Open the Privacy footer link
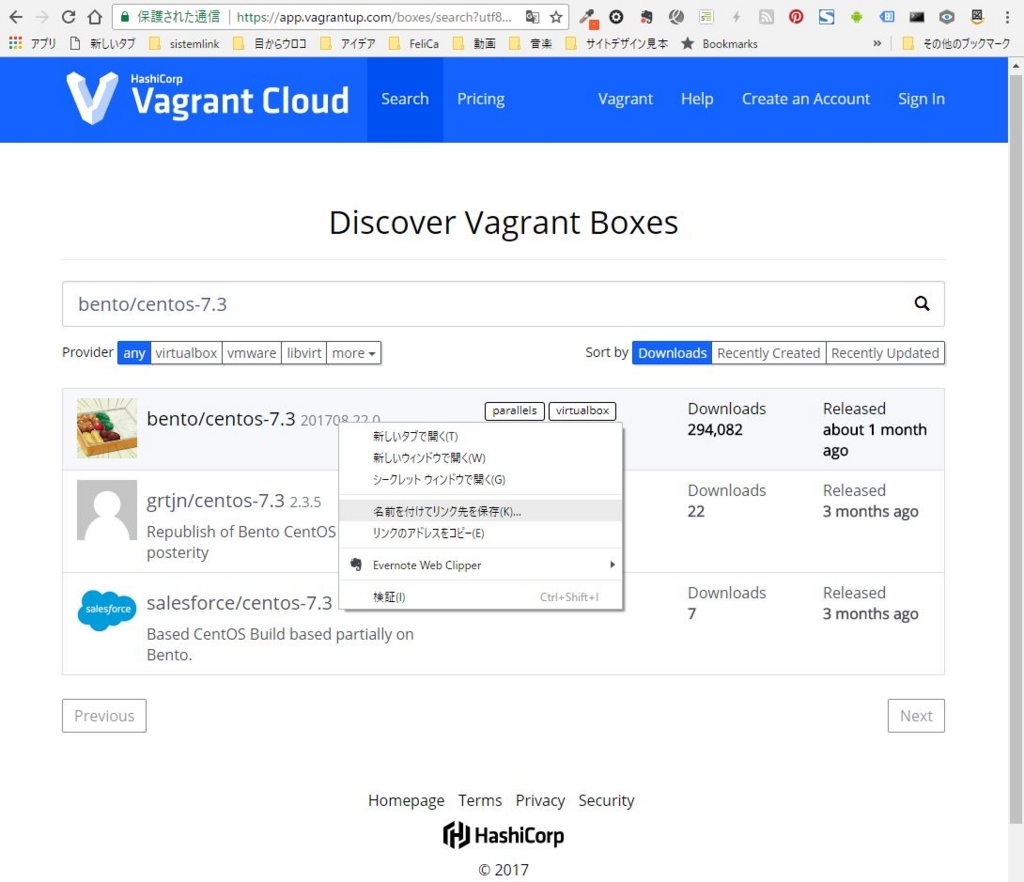The height and width of the screenshot is (882, 1024). coord(540,800)
